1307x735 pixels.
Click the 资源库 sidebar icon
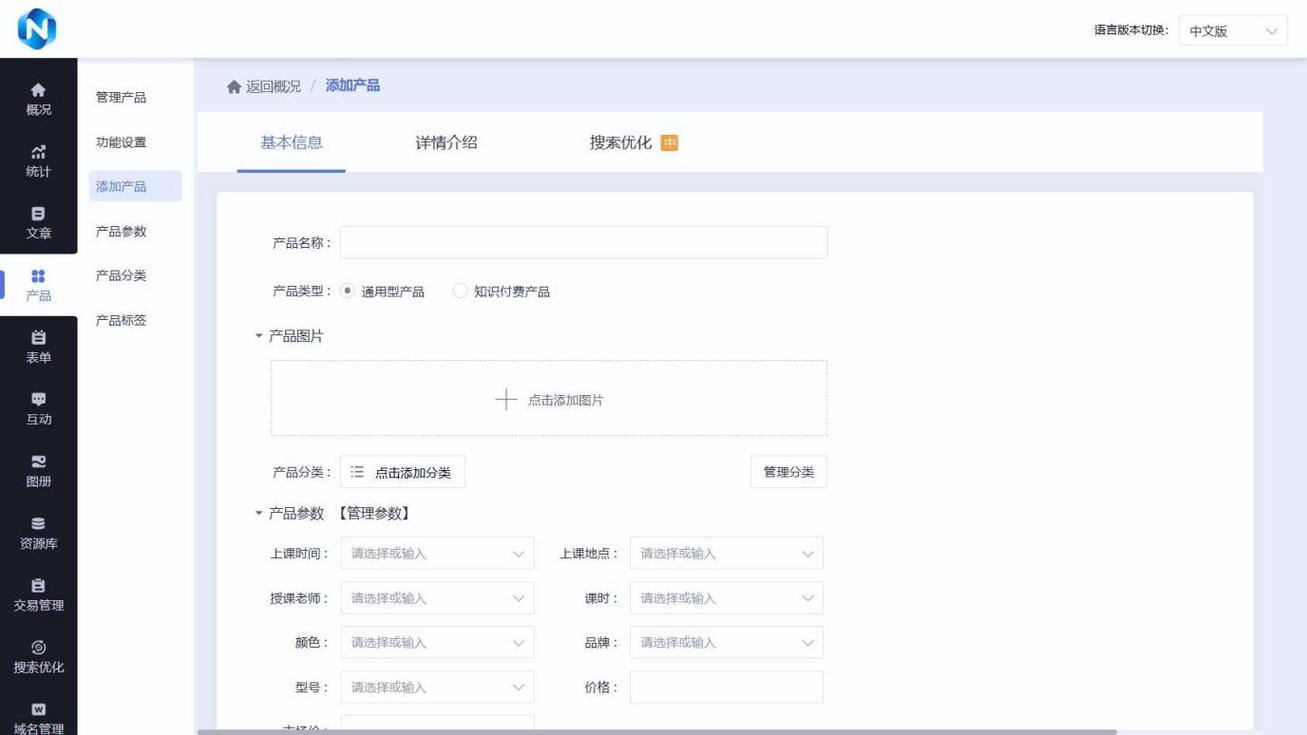tap(38, 532)
